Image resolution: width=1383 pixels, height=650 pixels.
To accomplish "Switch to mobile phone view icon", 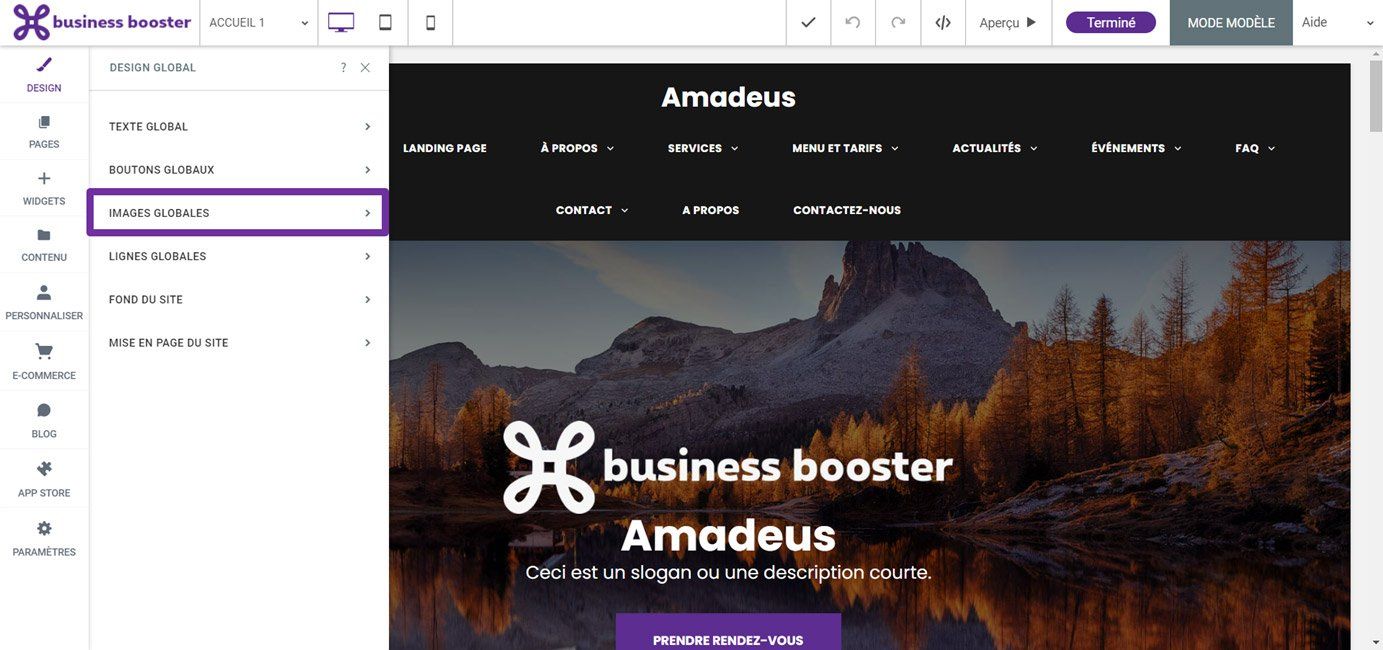I will tap(431, 22).
